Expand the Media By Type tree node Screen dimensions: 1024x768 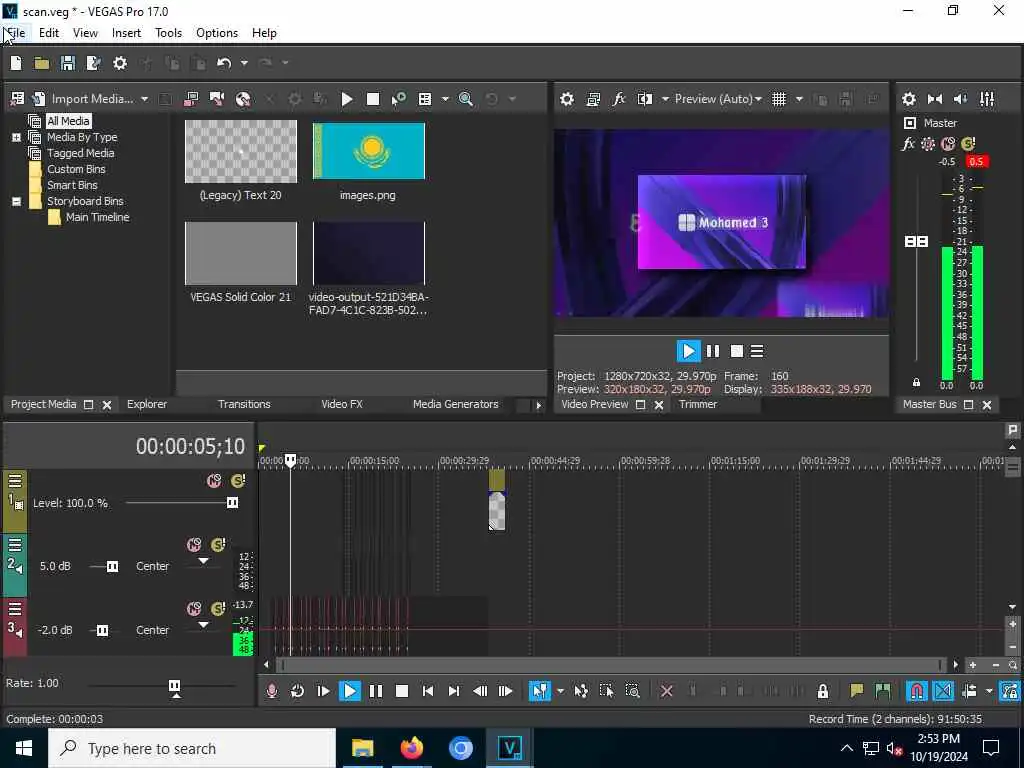pos(16,137)
